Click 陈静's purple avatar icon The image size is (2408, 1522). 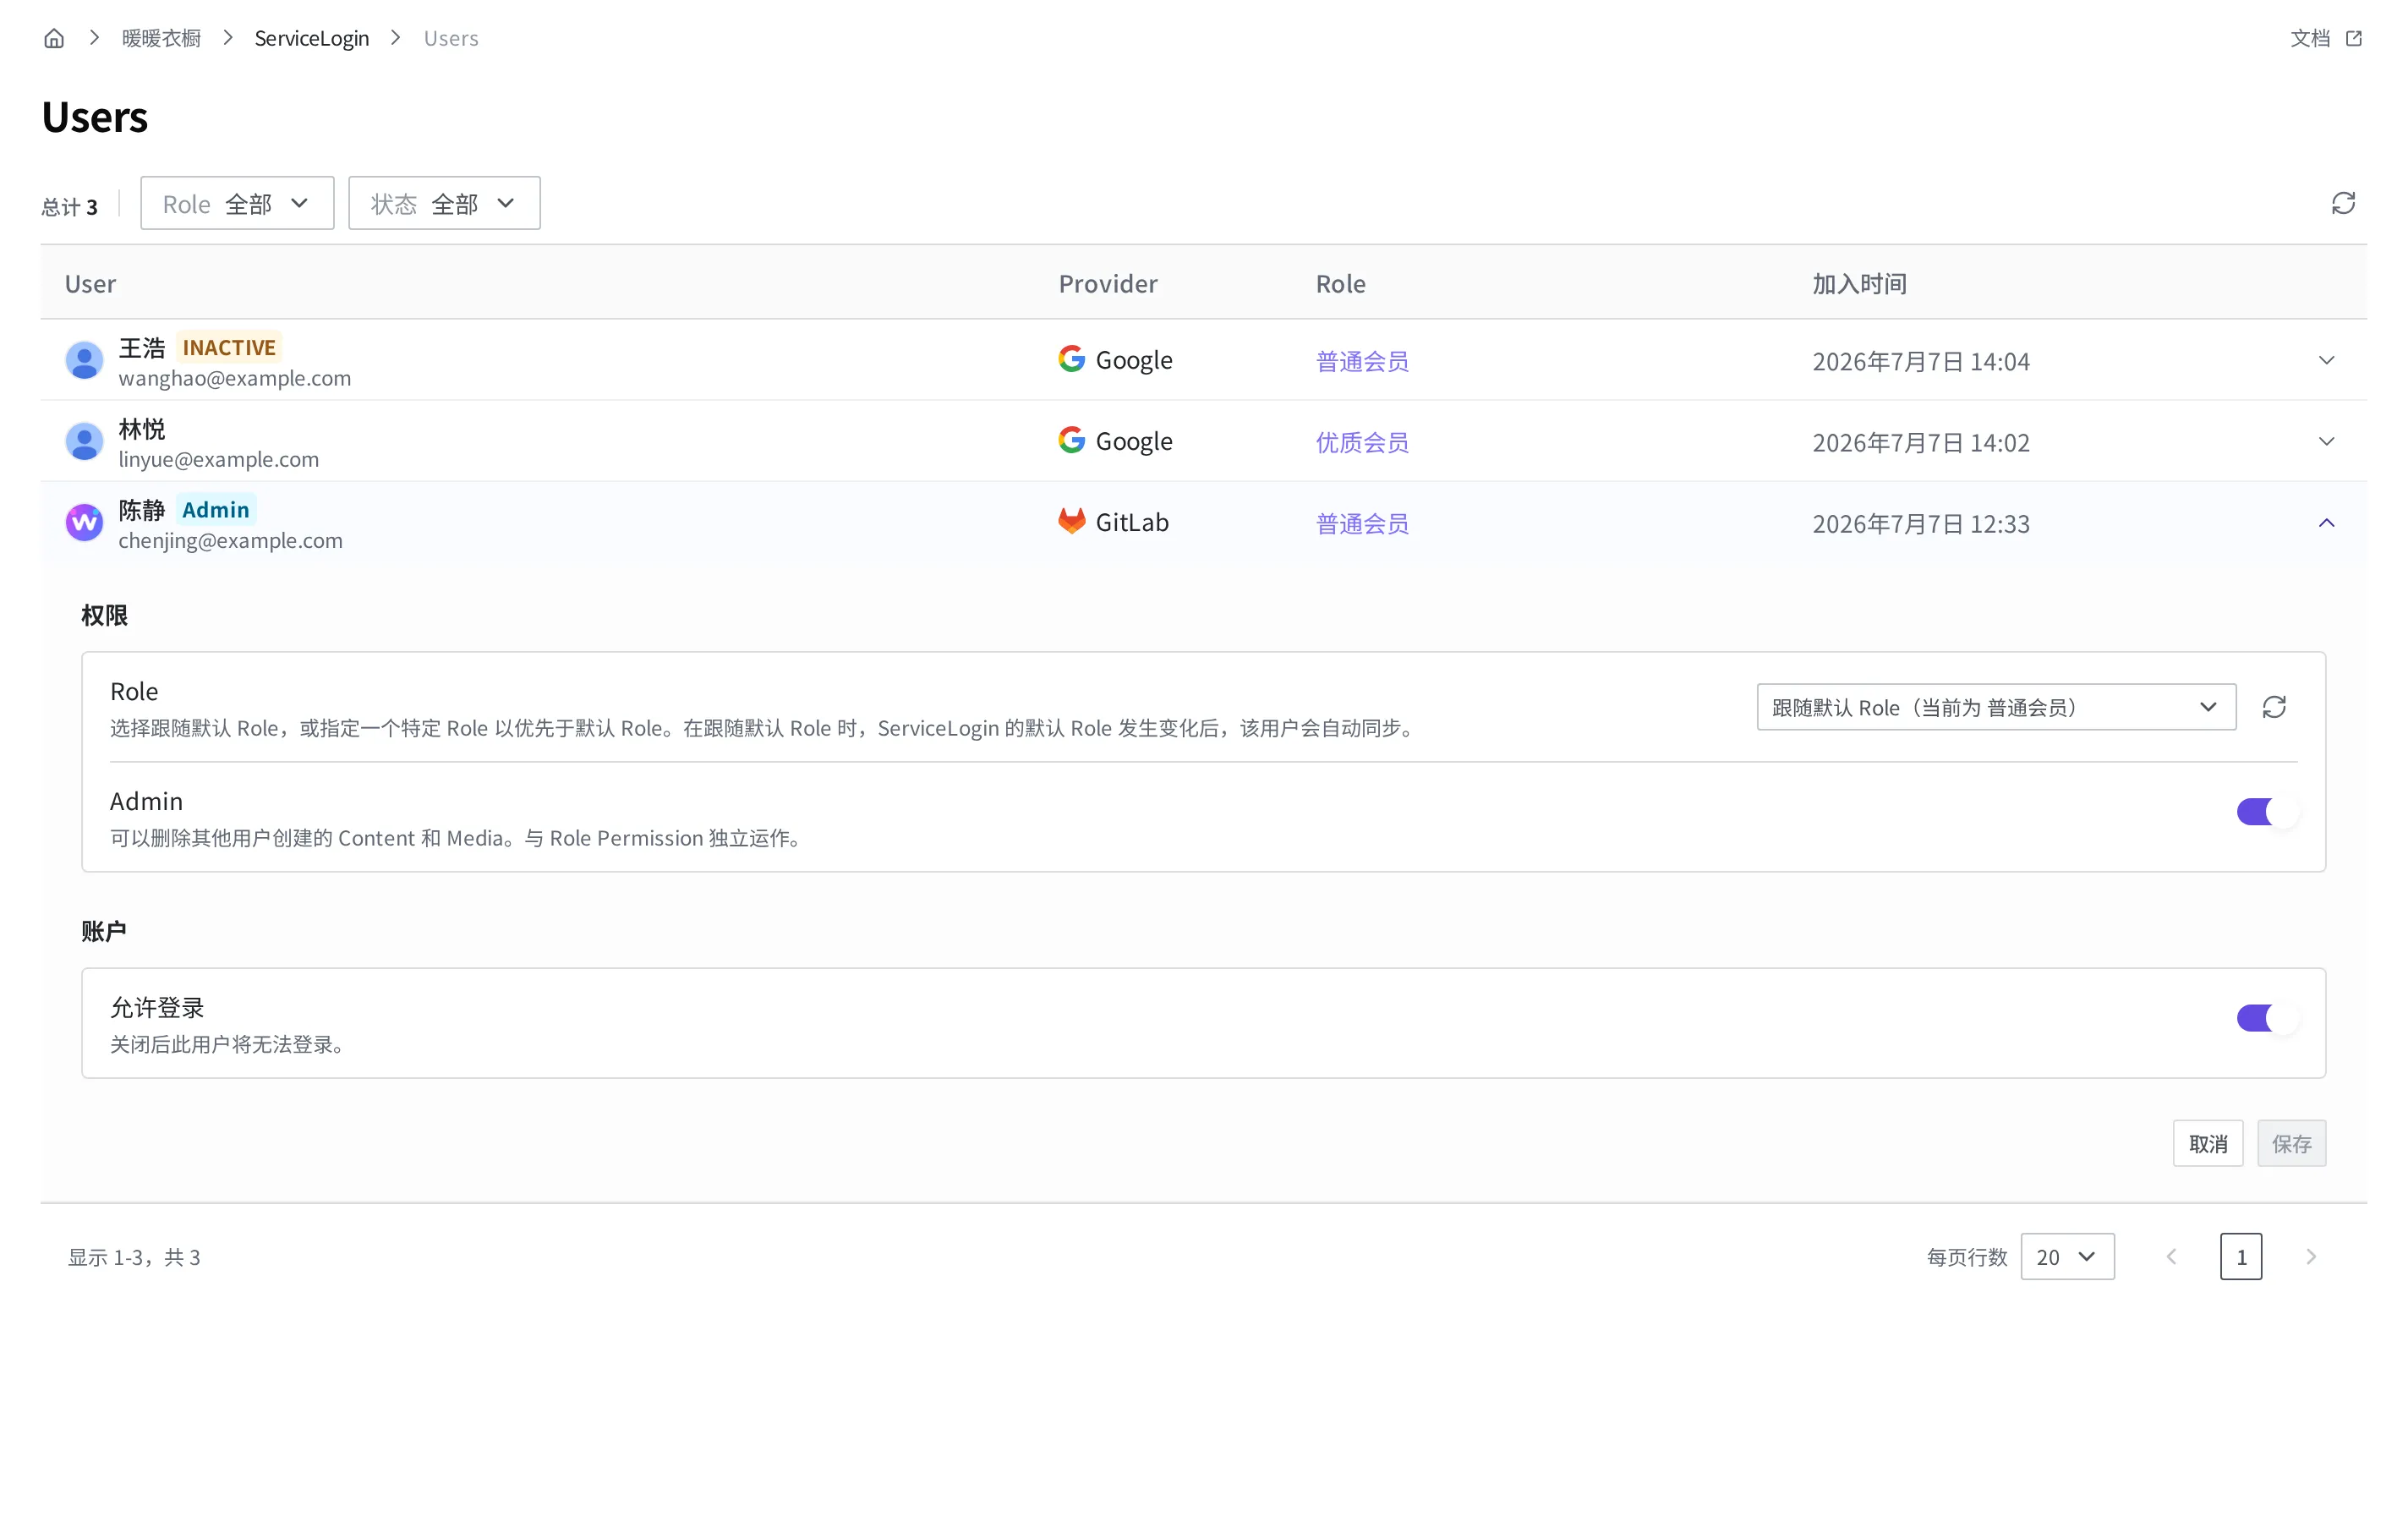point(84,522)
